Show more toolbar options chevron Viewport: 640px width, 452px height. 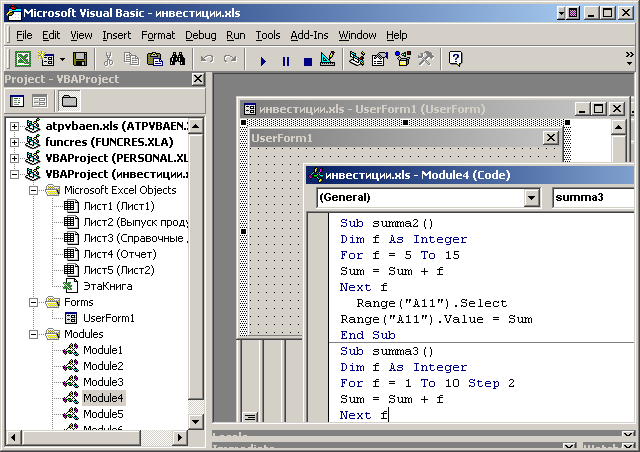[630, 58]
